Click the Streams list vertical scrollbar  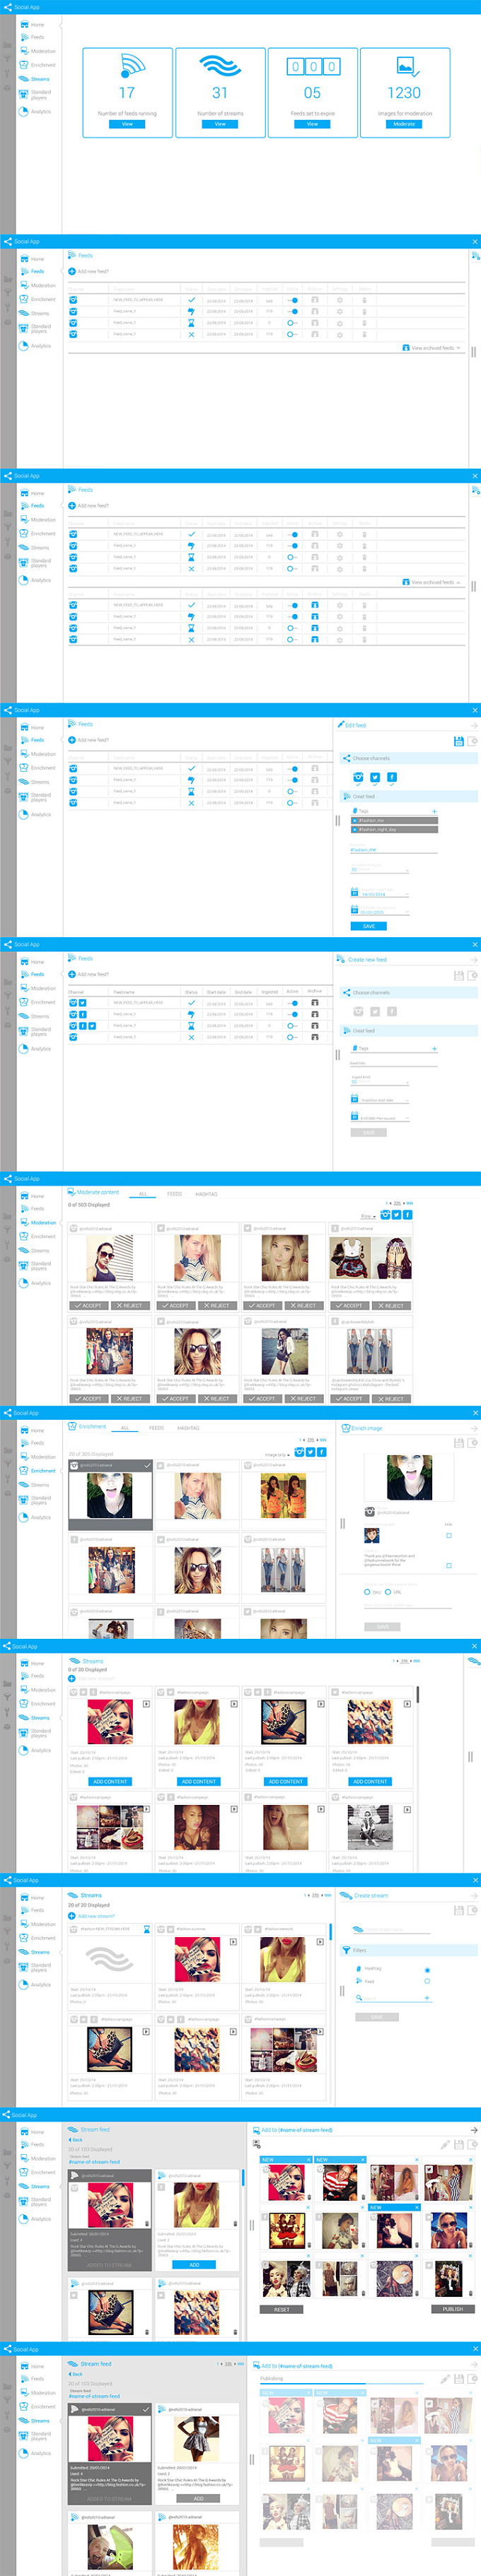(x=418, y=1695)
